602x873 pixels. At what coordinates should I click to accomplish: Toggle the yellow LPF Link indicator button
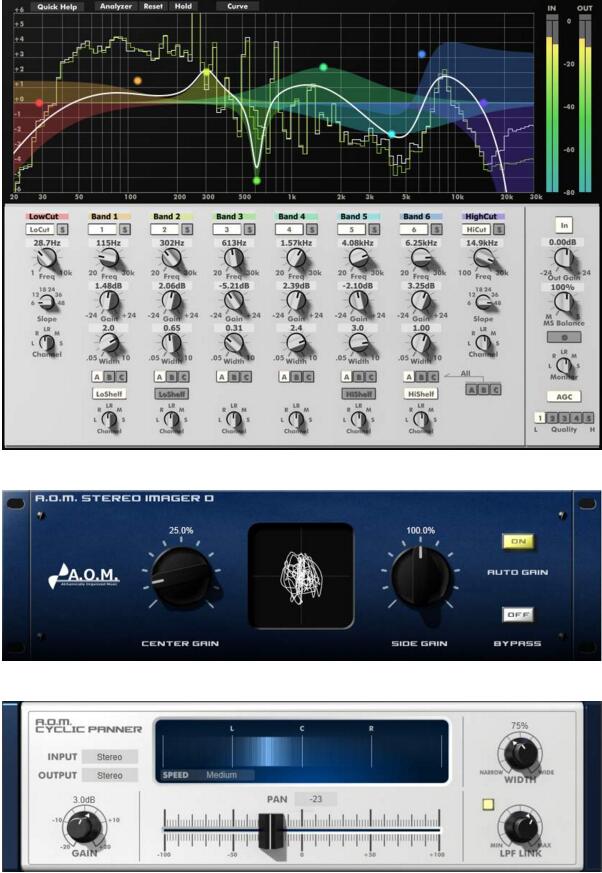pyautogui.click(x=488, y=805)
